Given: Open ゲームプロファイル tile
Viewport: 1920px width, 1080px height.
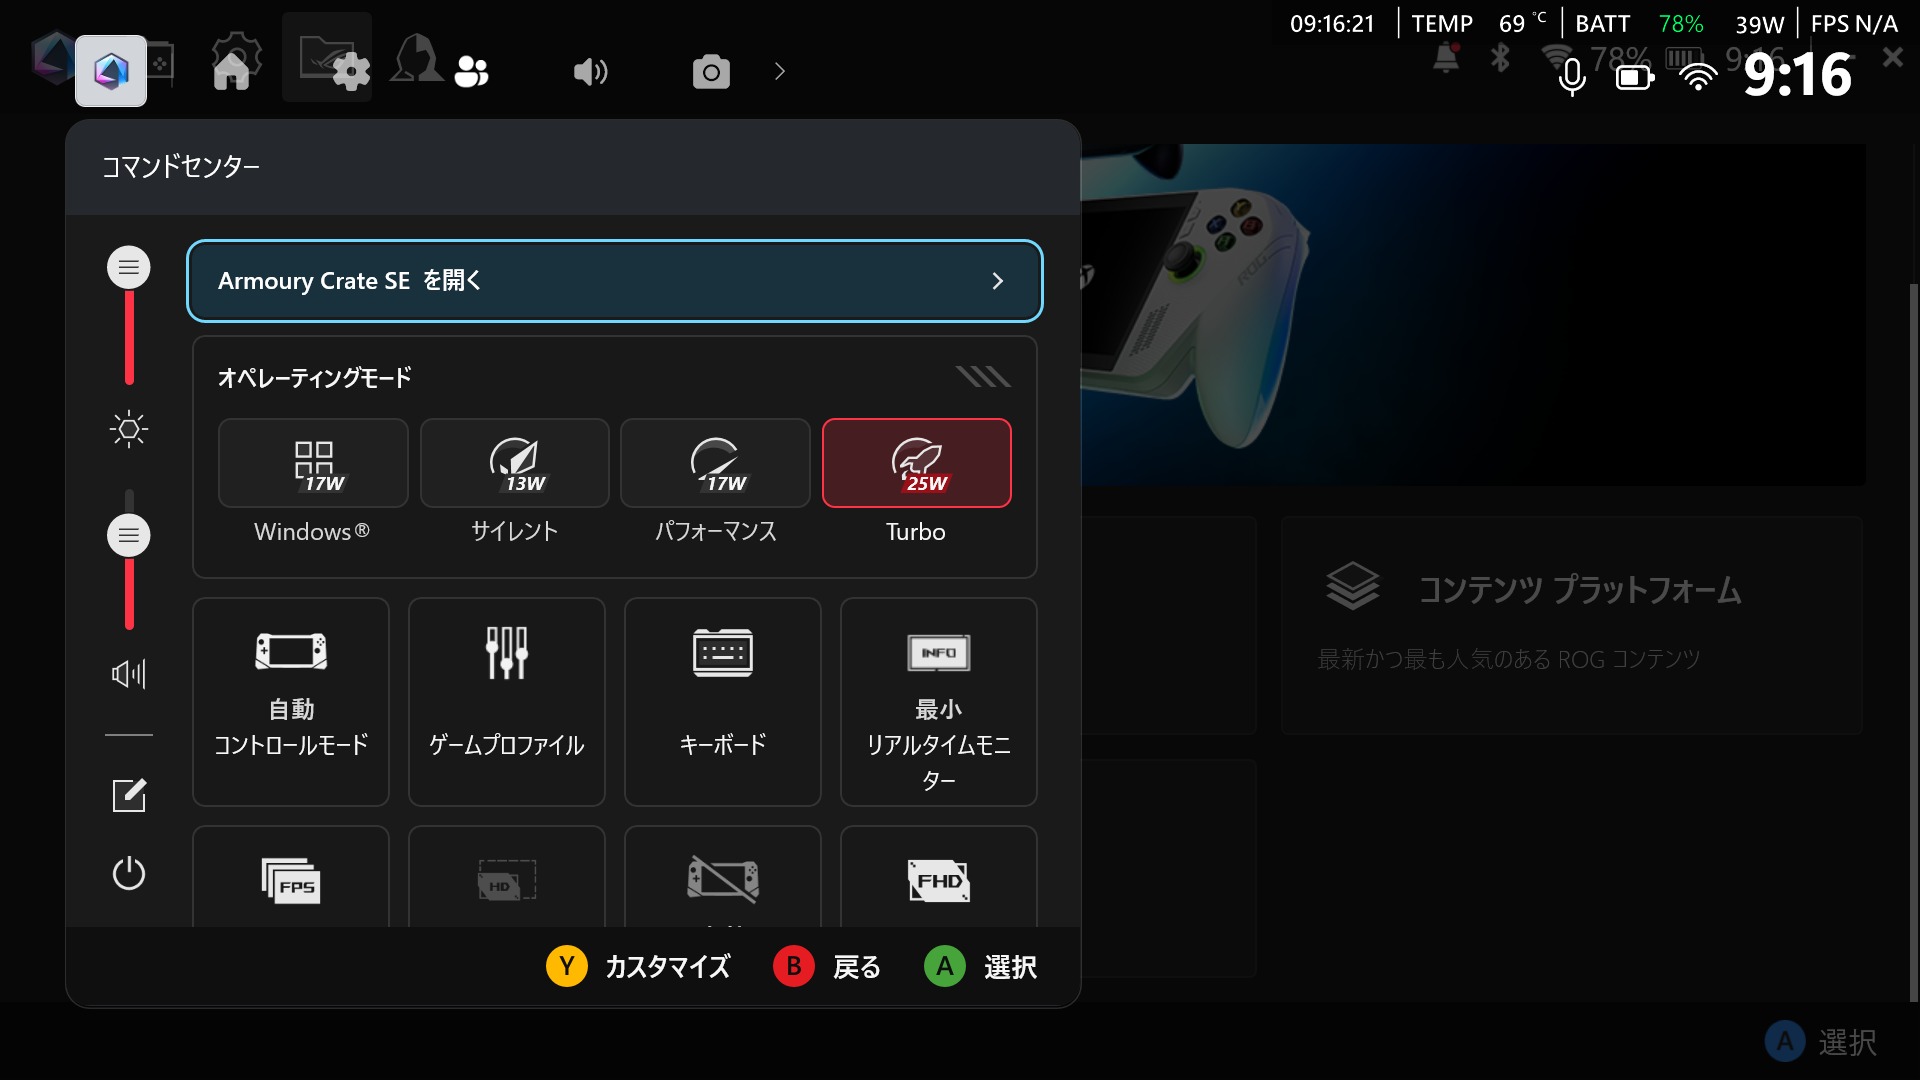Looking at the screenshot, I should (507, 702).
